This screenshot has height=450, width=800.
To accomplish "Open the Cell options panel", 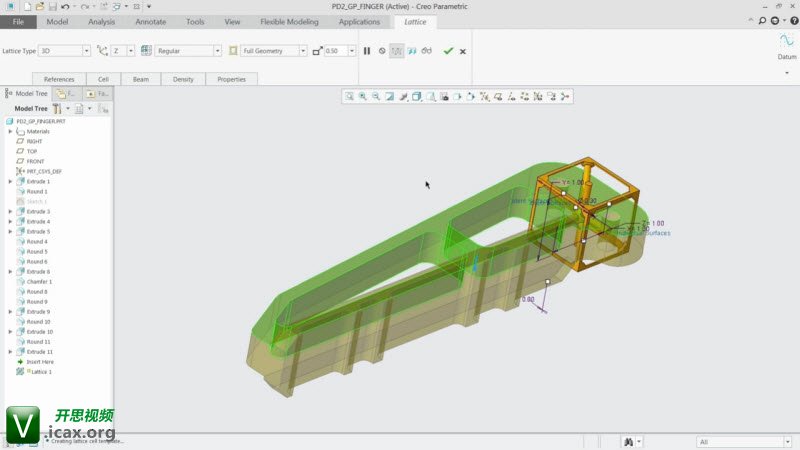I will coord(103,79).
